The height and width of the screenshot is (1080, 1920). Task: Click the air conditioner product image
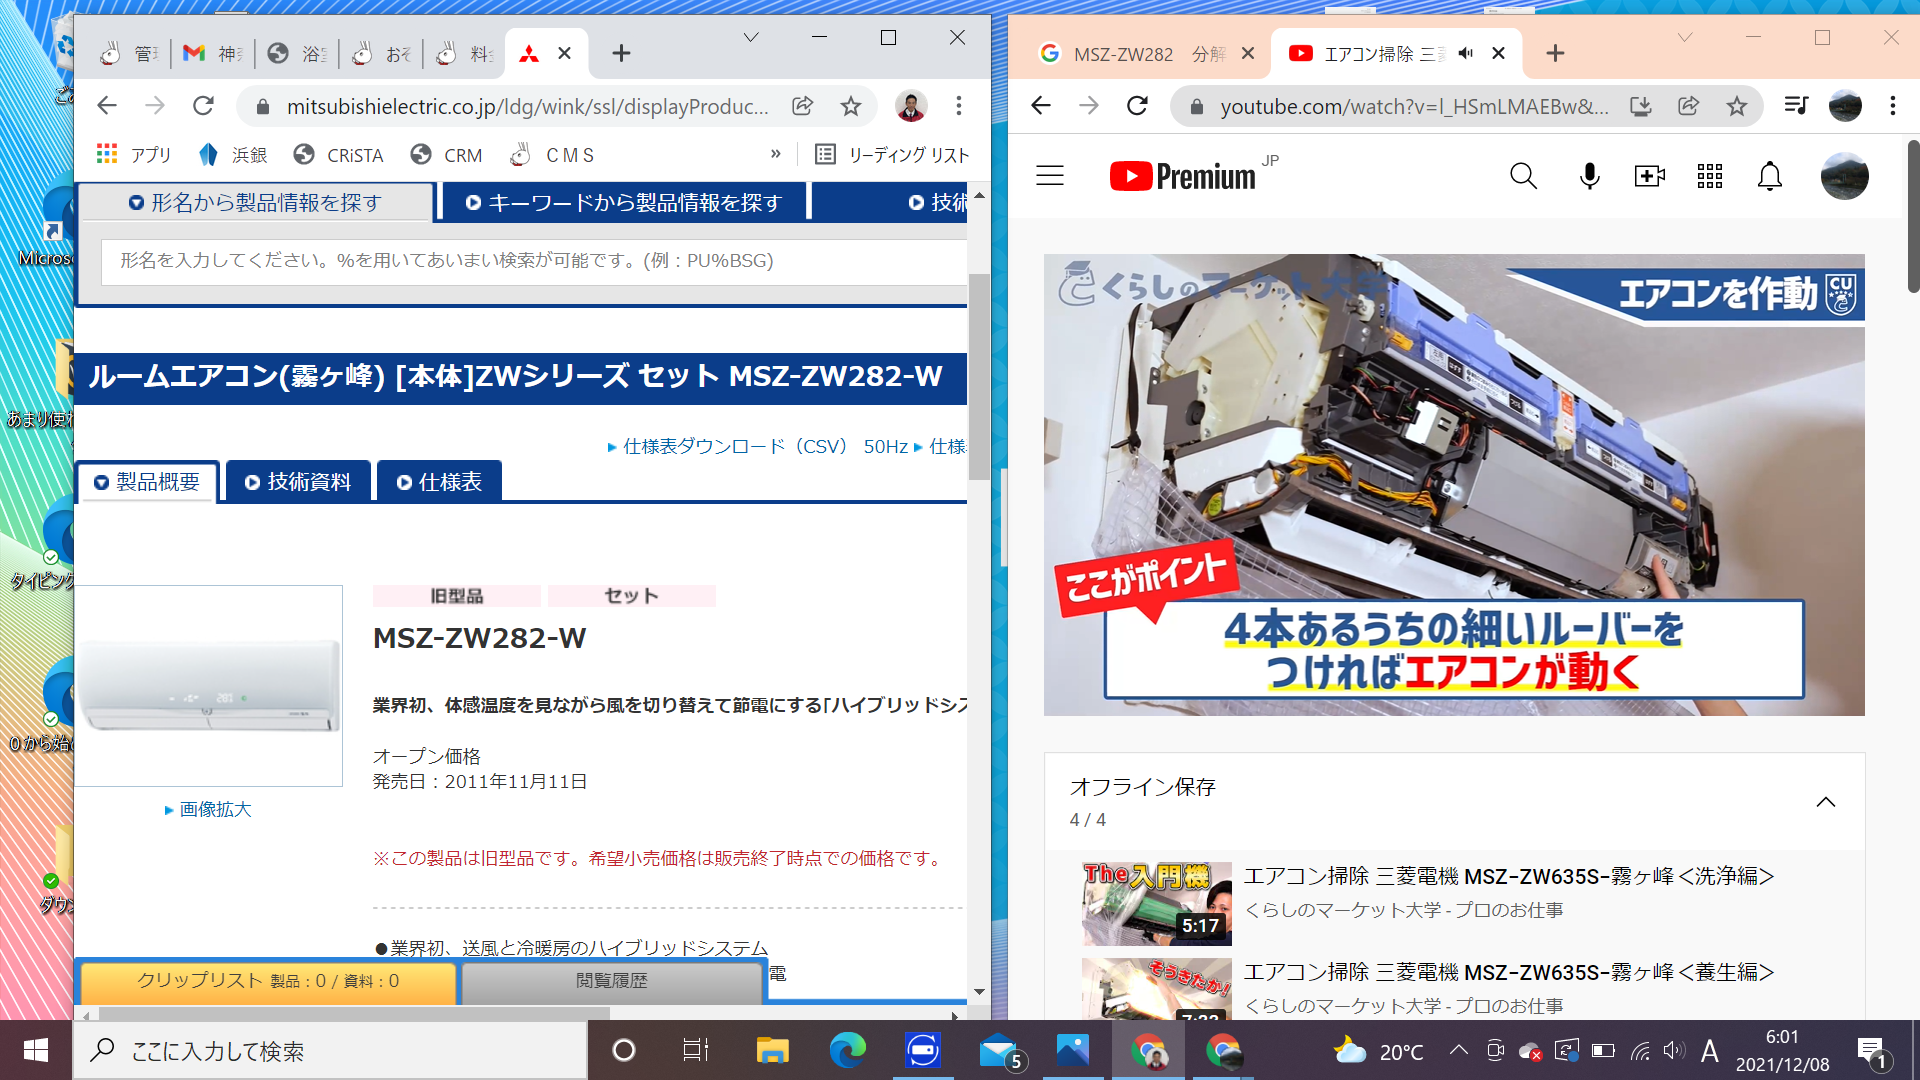pyautogui.click(x=209, y=686)
